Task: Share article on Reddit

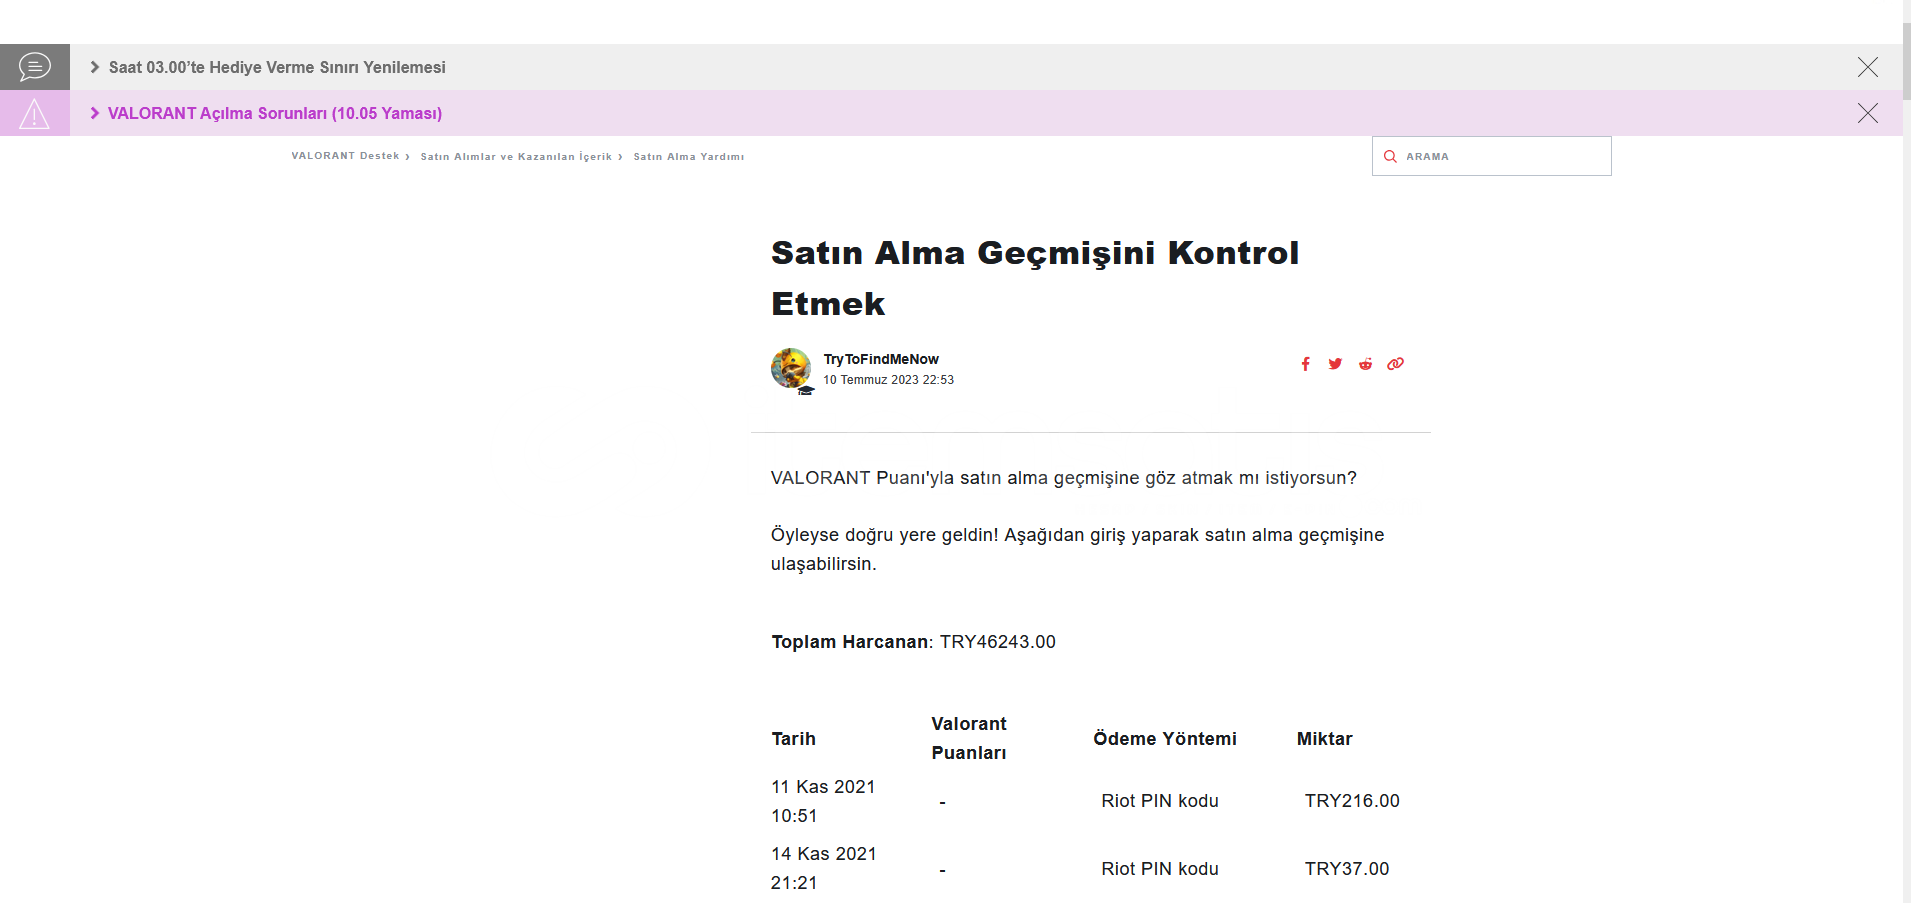Action: [x=1365, y=364]
